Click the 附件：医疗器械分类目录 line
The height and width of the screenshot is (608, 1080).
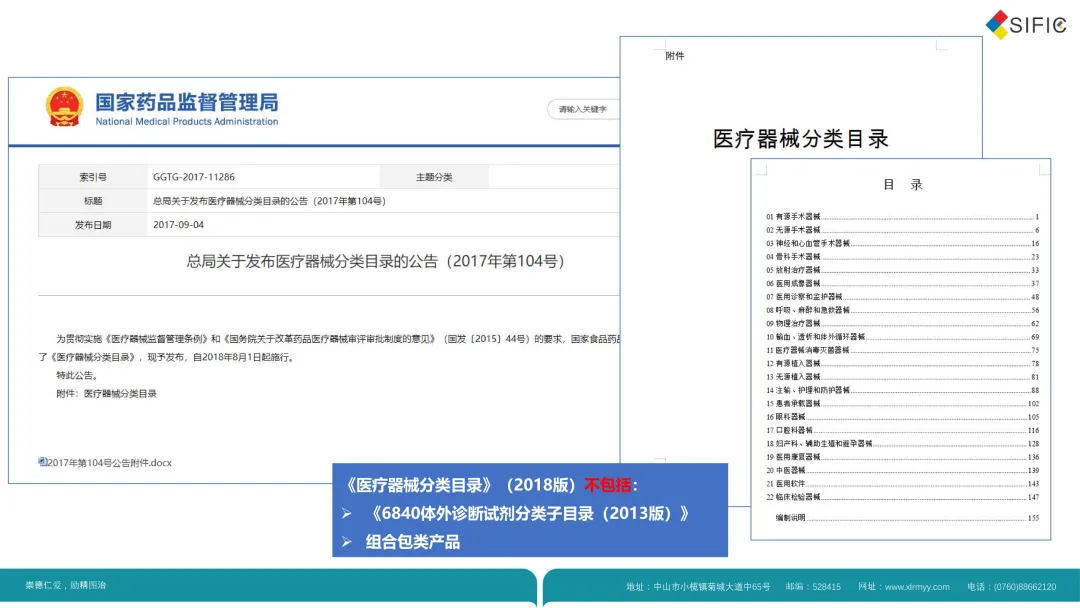(x=107, y=394)
